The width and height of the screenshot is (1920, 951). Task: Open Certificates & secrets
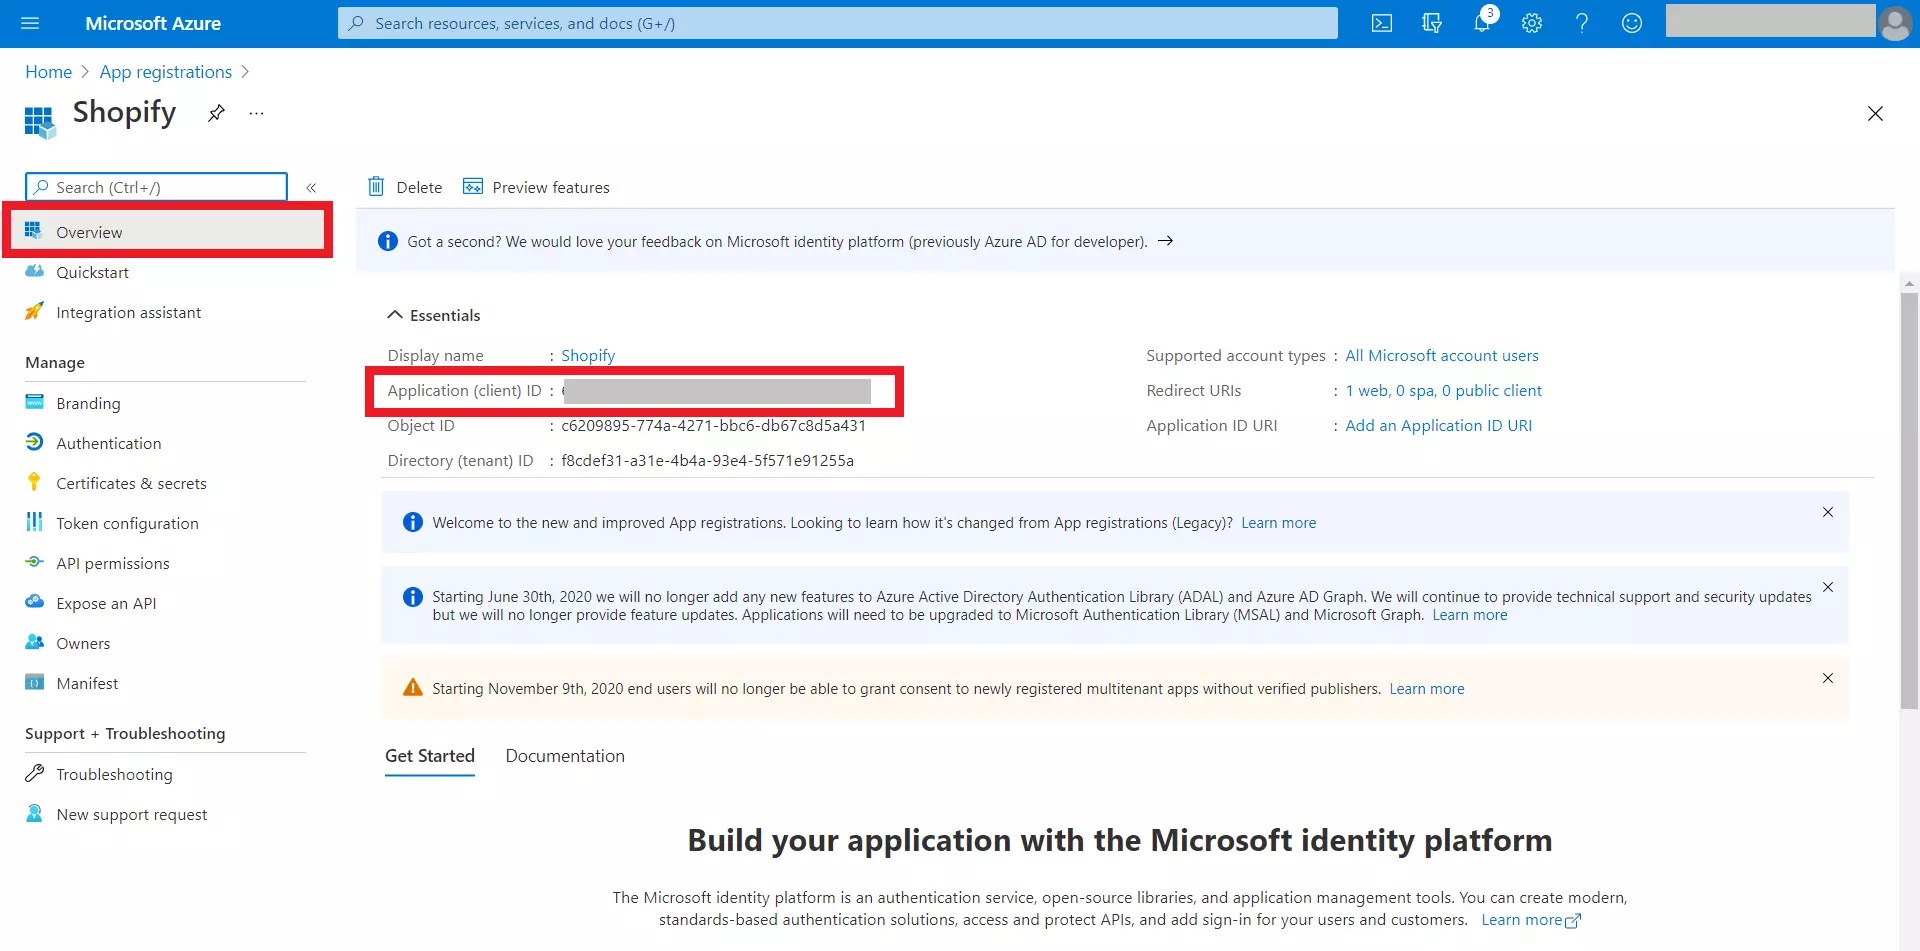pyautogui.click(x=133, y=482)
